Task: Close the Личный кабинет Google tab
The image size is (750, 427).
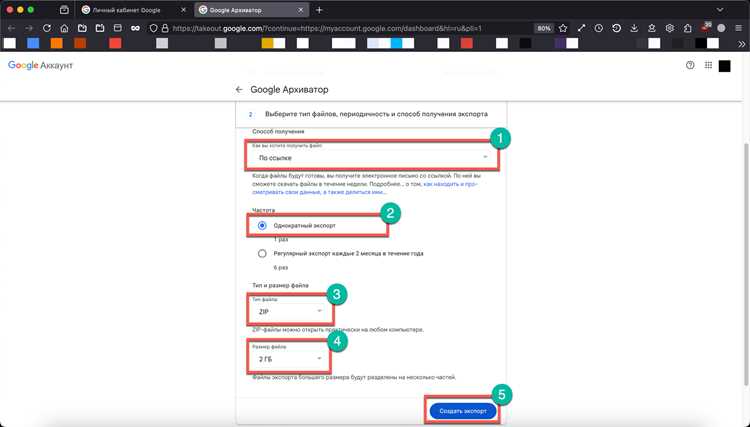Action: [183, 10]
